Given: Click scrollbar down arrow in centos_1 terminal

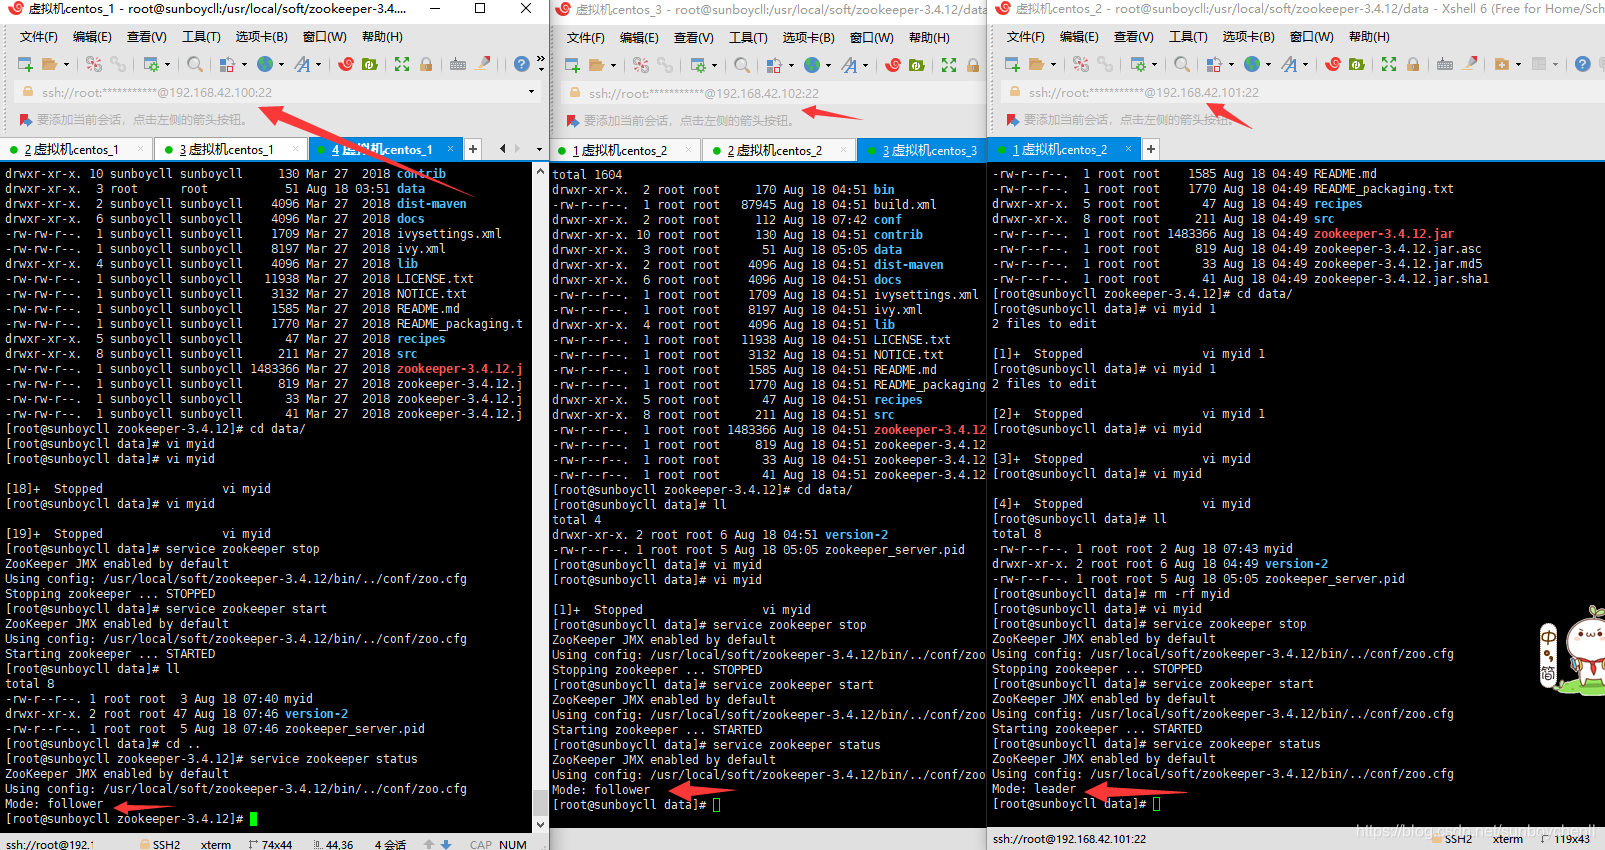Looking at the screenshot, I should (541, 825).
